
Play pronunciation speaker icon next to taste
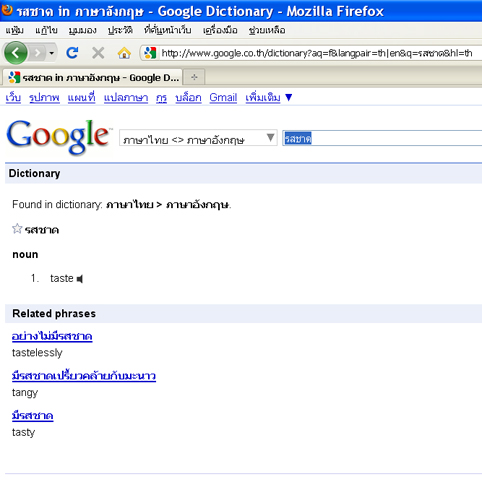[80, 279]
